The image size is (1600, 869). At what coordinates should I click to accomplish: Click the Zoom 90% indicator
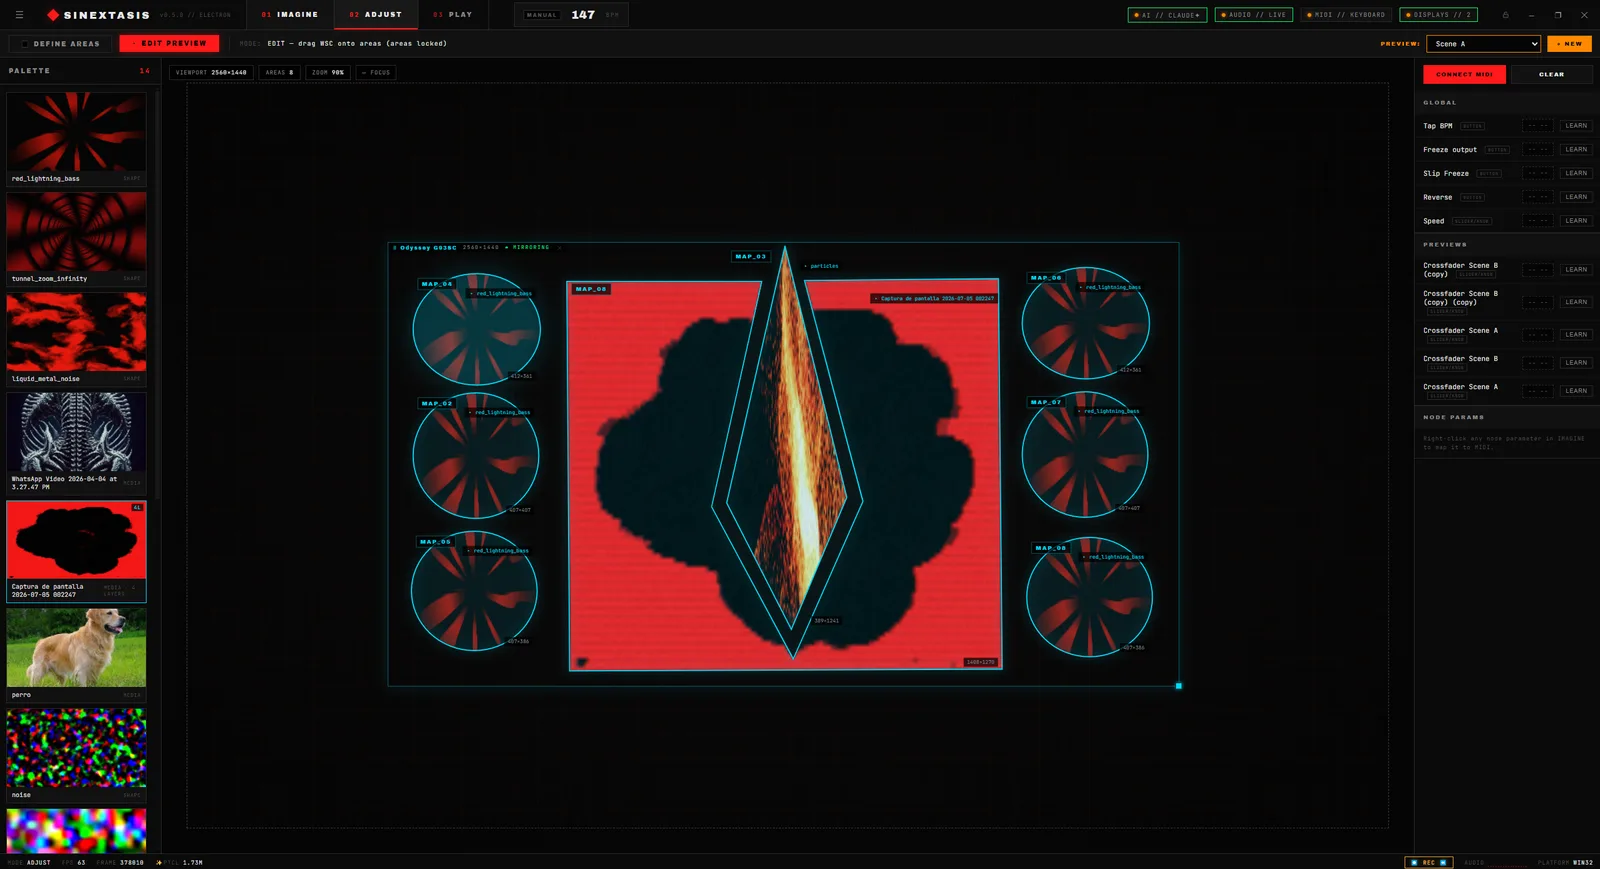tap(328, 72)
